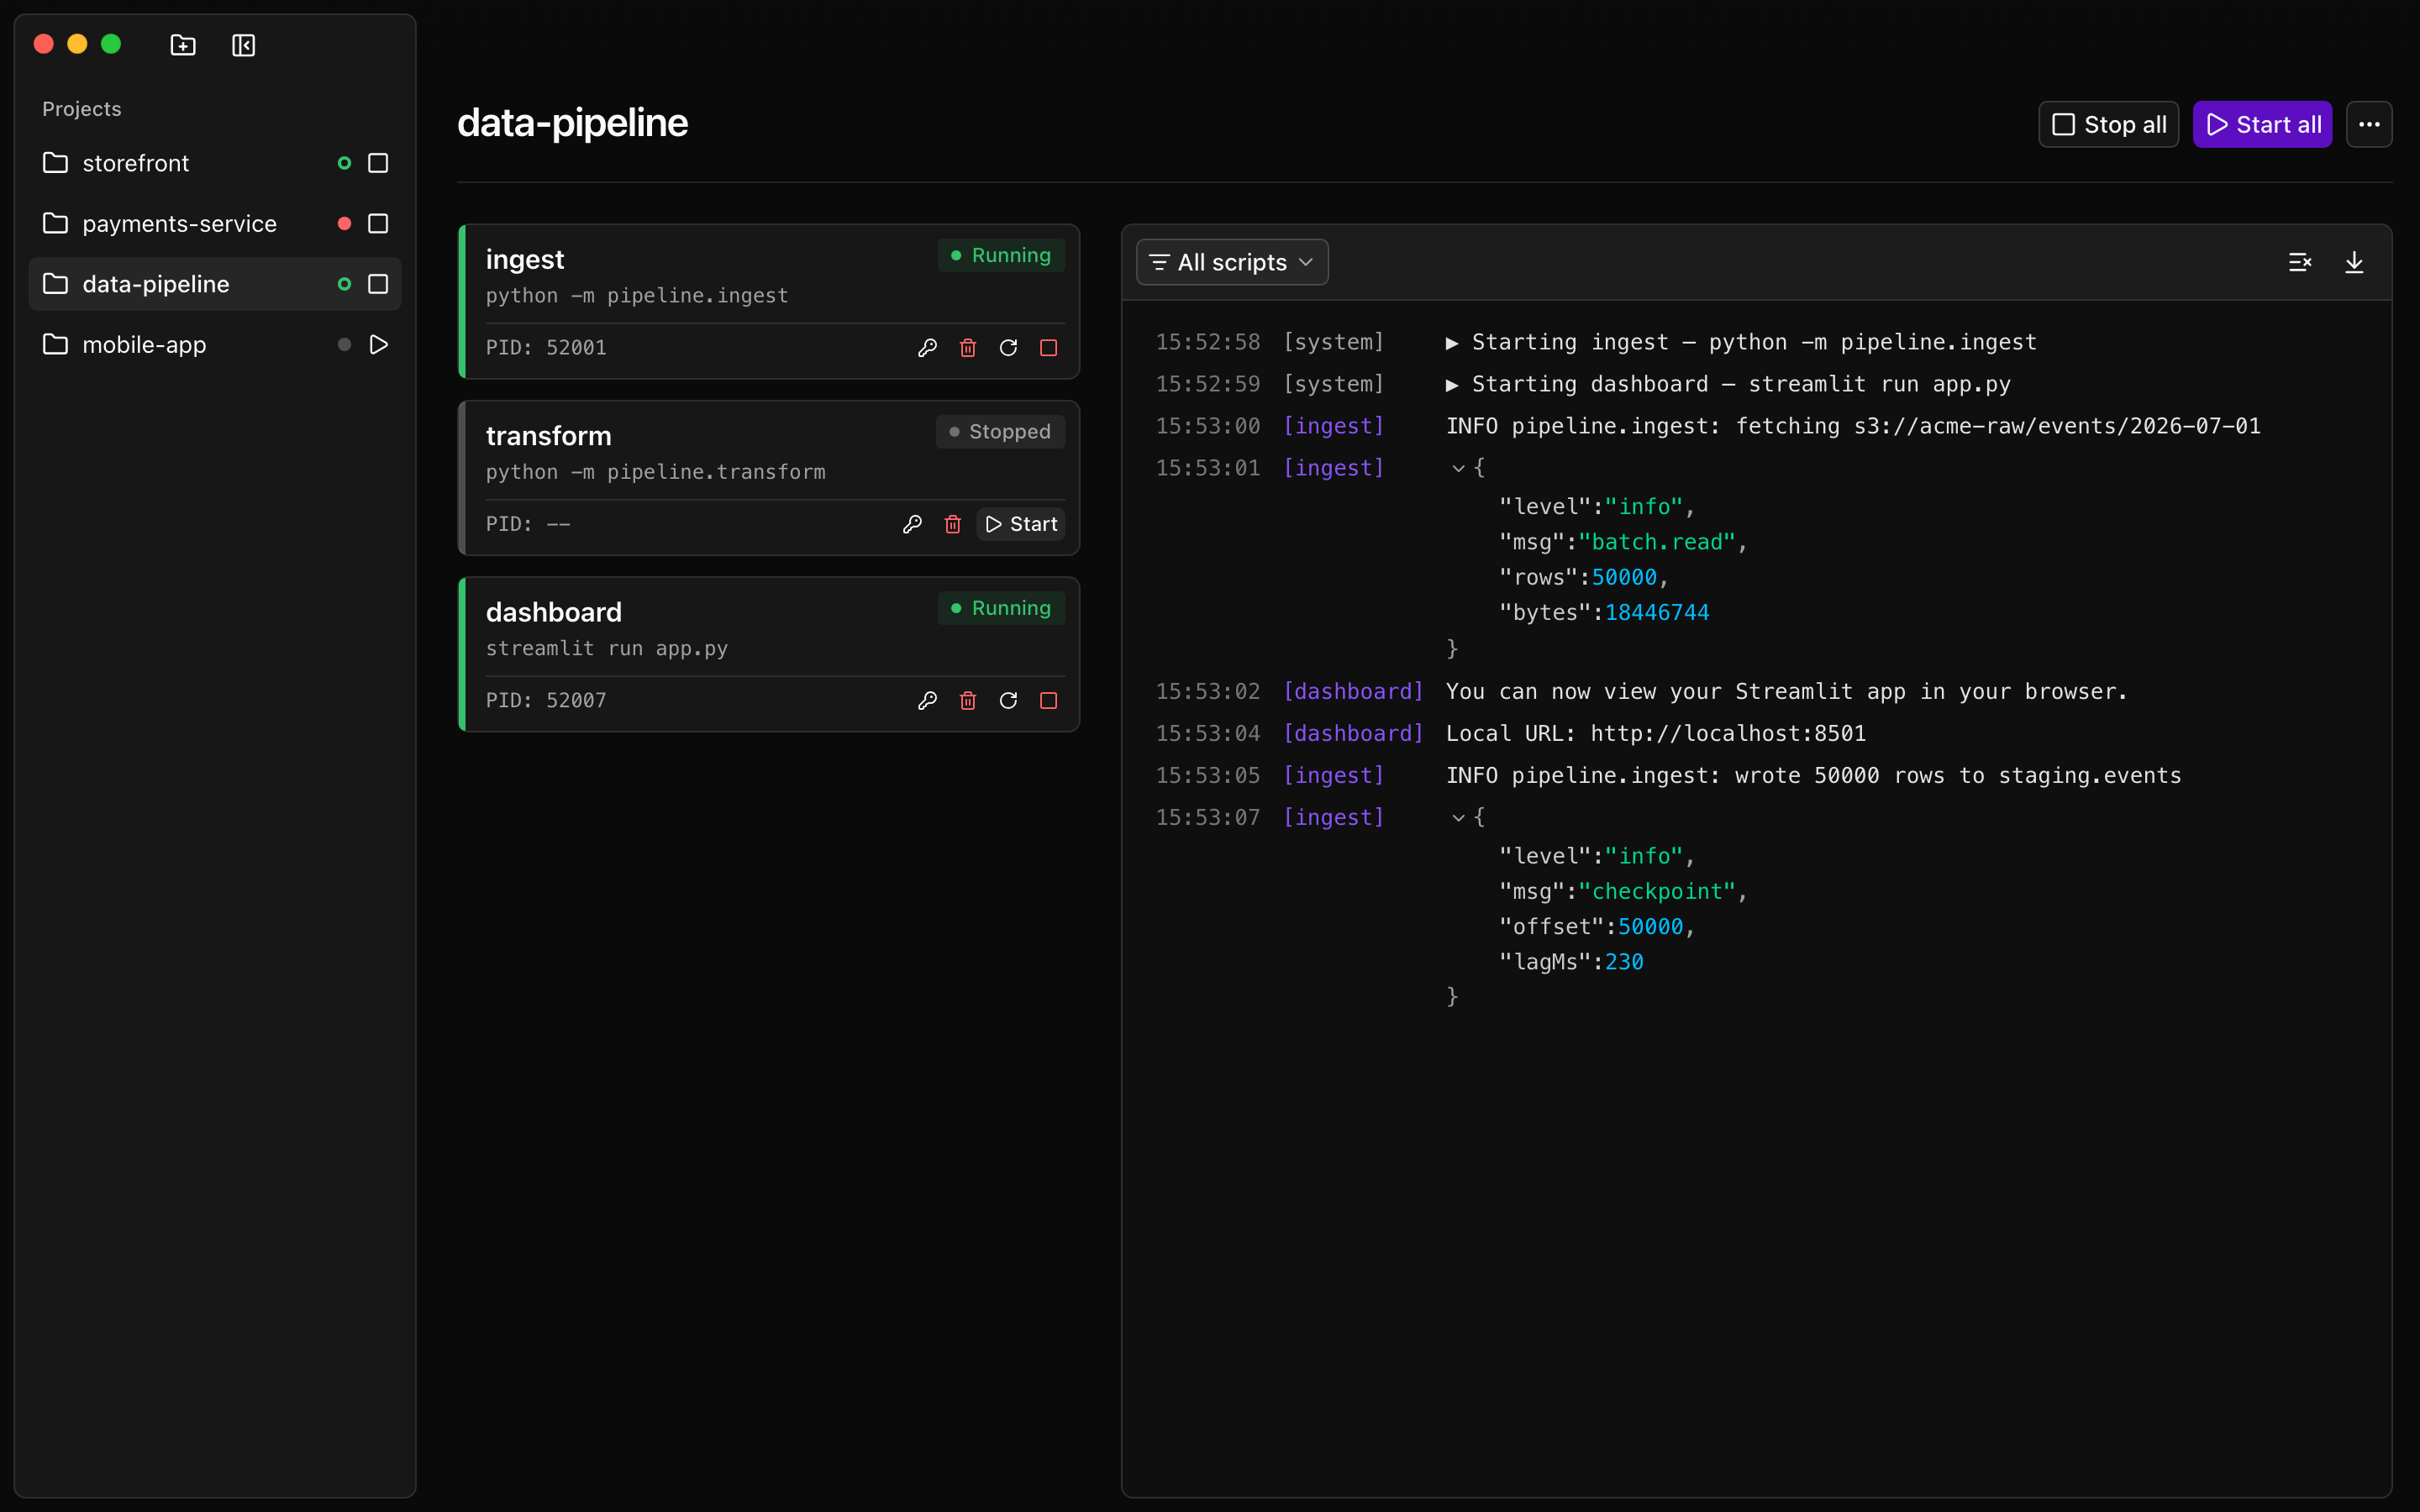Open the mobile-app project

(215, 345)
